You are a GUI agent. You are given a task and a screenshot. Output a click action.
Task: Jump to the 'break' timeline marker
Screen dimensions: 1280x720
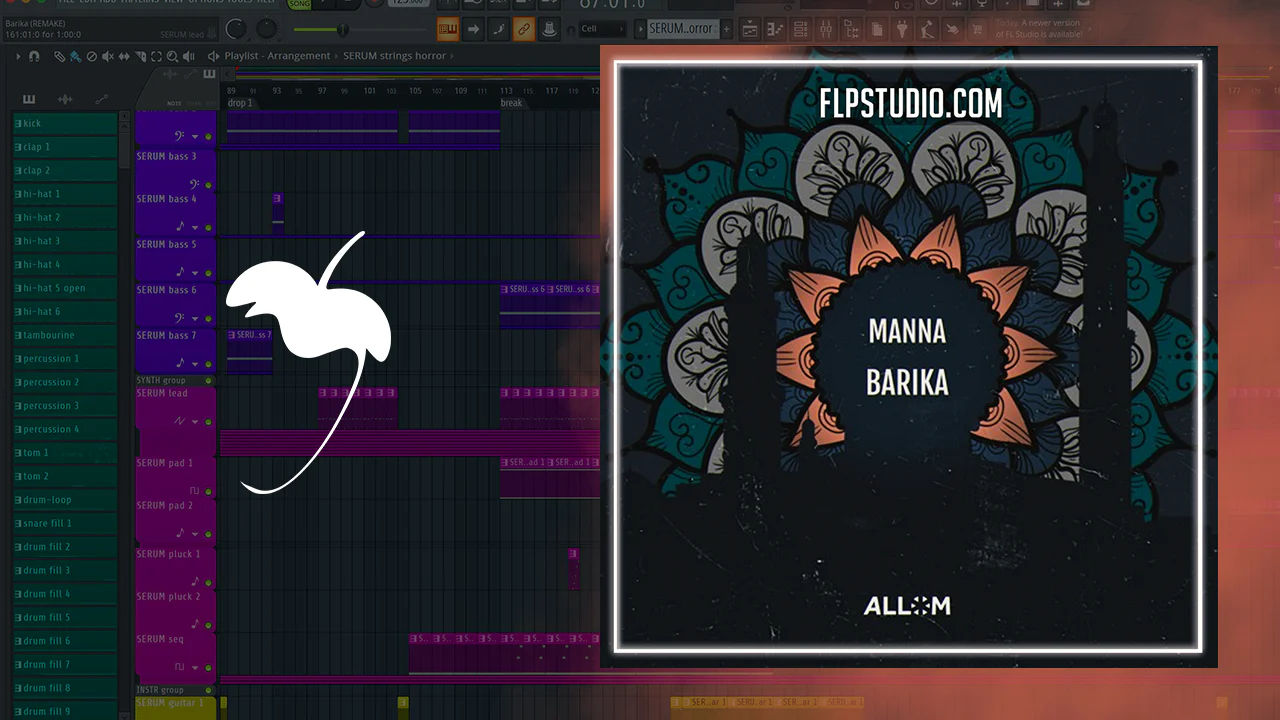[x=511, y=103]
